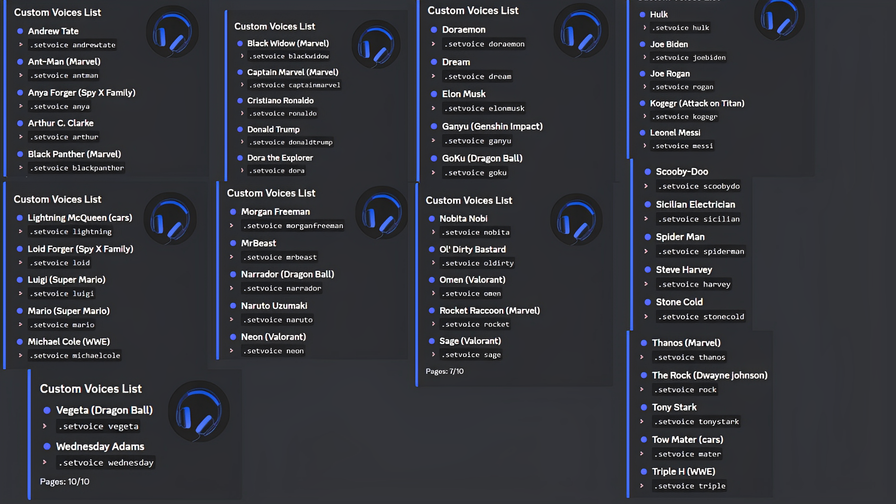
Task: Select 'Scooby-Doo' entry
Action: (x=681, y=171)
